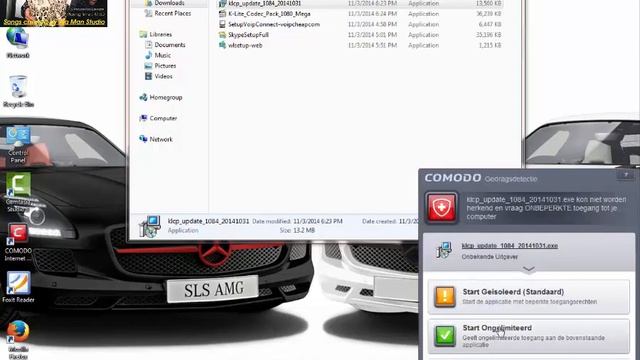640x360 pixels.
Task: Click the help button on COMODO alert
Action: pyautogui.click(x=625, y=175)
